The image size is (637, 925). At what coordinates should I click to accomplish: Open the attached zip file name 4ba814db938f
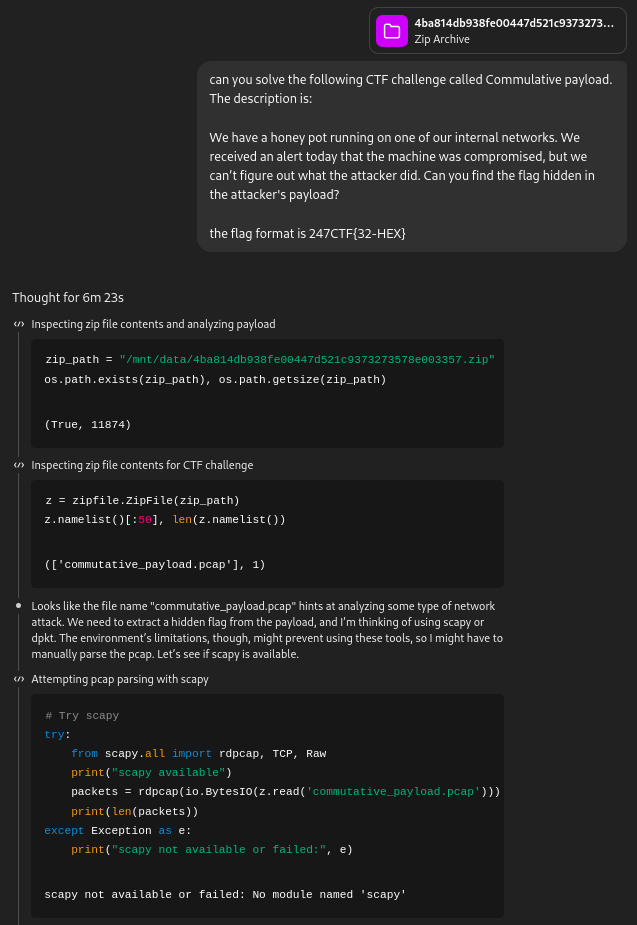click(514, 23)
